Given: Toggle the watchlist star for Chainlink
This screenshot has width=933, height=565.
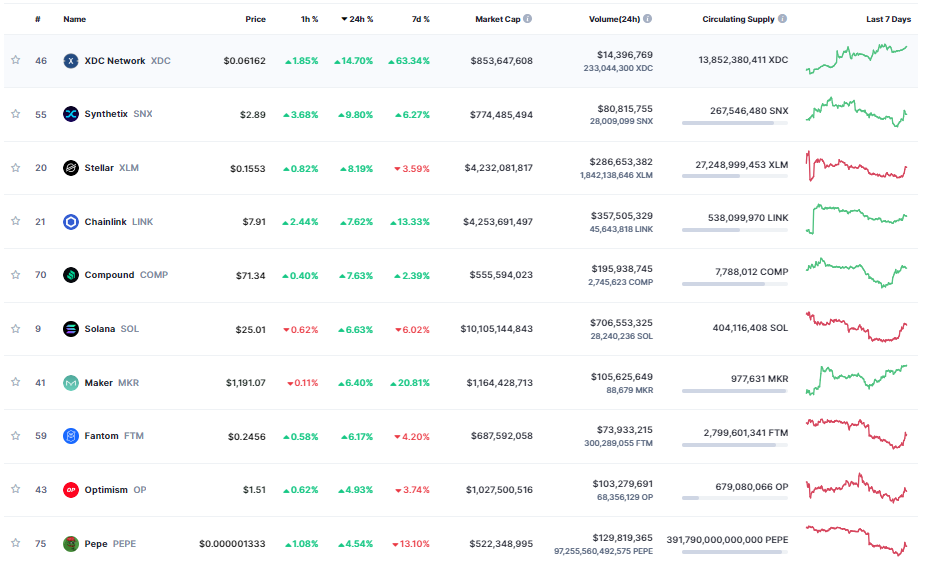Looking at the screenshot, I should click(x=16, y=221).
